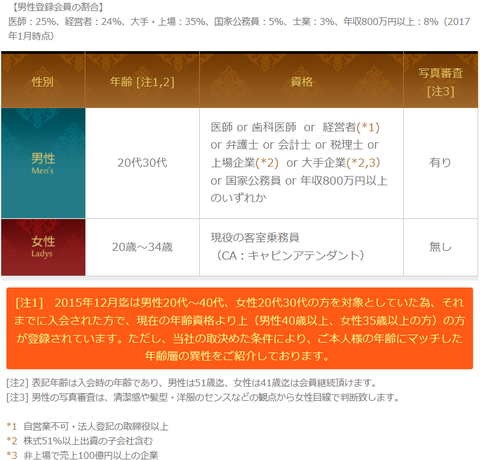Viewport: 480px width, 460px height.
Task: Click the 年齢 [注1,2] column header
Action: tap(142, 80)
